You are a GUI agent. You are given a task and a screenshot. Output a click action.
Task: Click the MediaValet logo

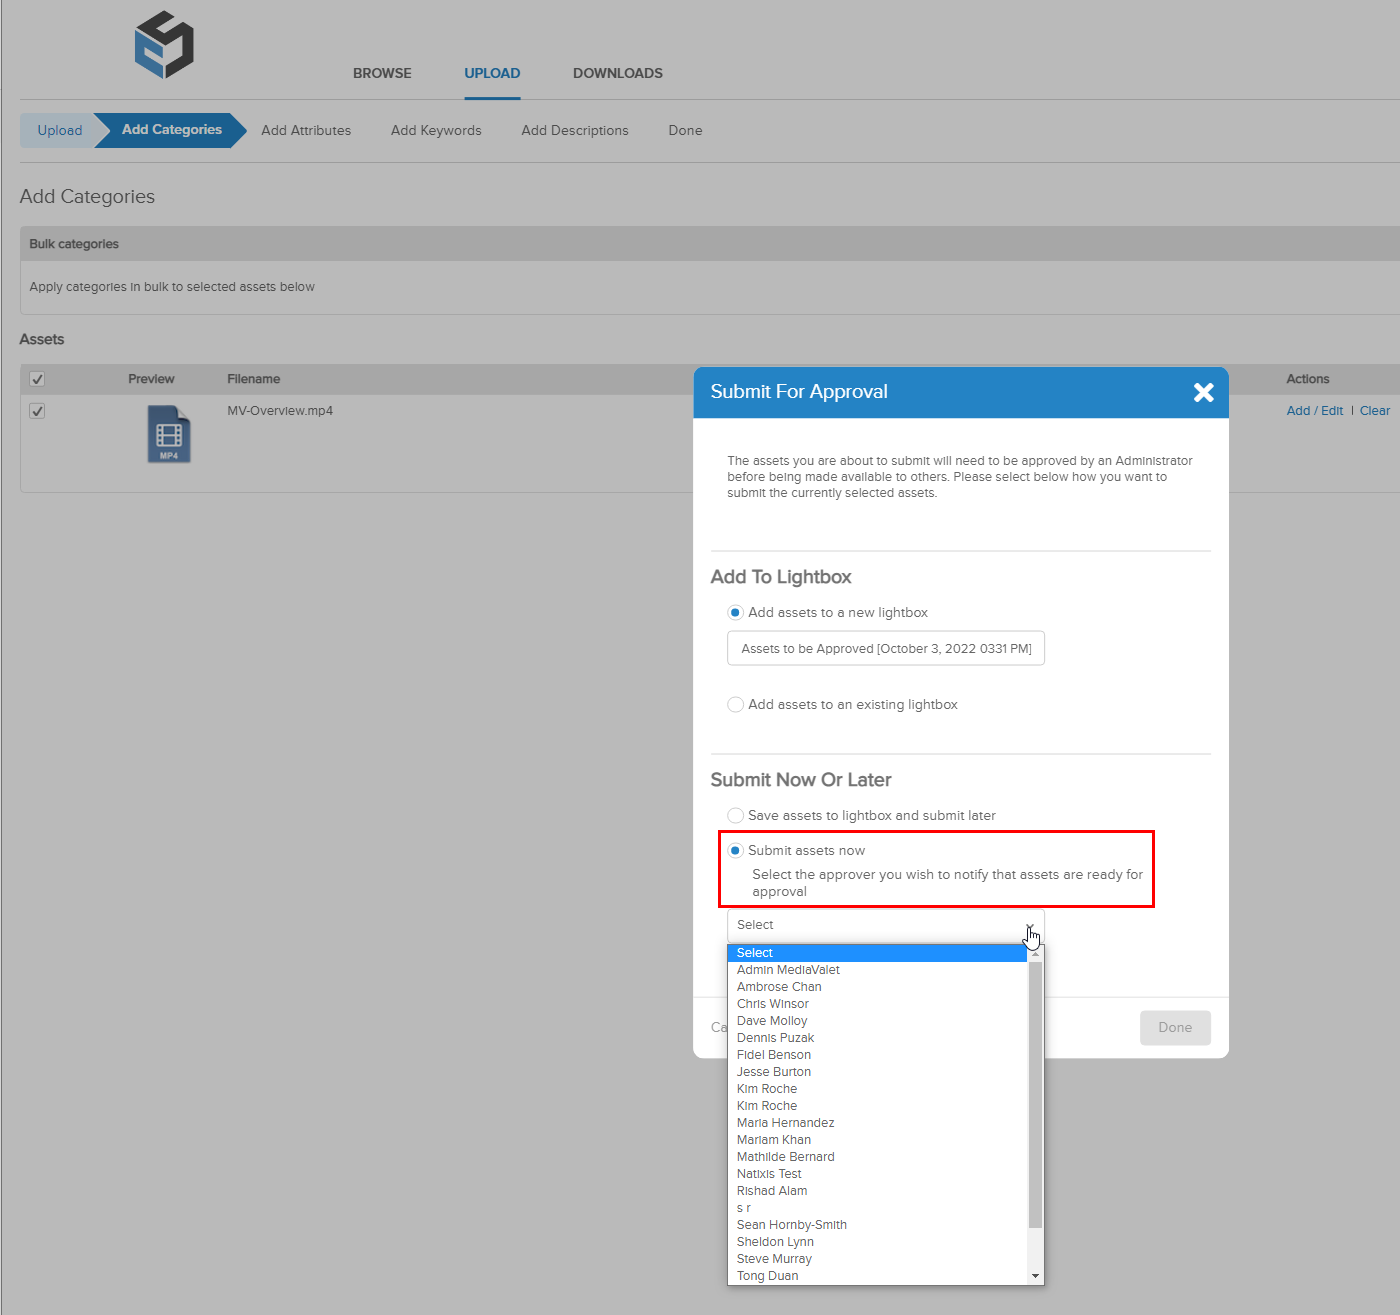pos(163,44)
